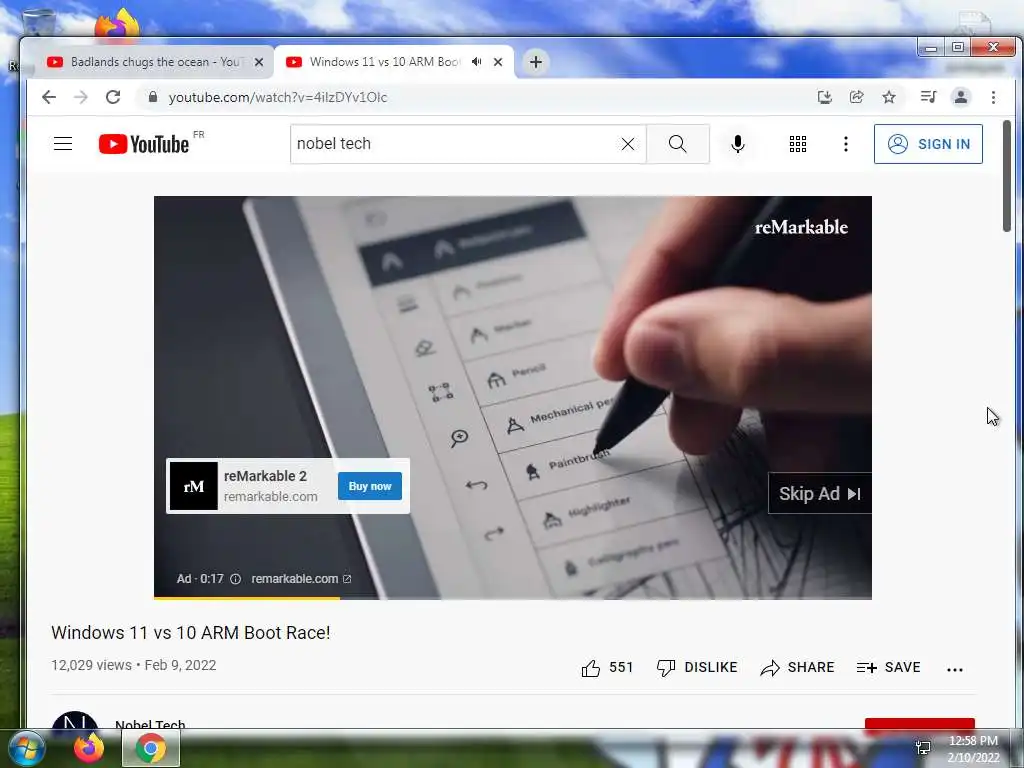Click the rM advertiser logo
1024x768 pixels.
click(193, 486)
